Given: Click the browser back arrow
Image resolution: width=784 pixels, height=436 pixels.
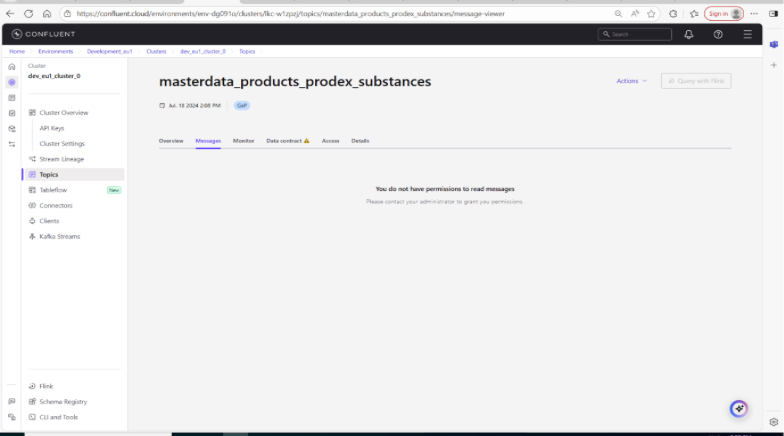Looking at the screenshot, I should 10,14.
